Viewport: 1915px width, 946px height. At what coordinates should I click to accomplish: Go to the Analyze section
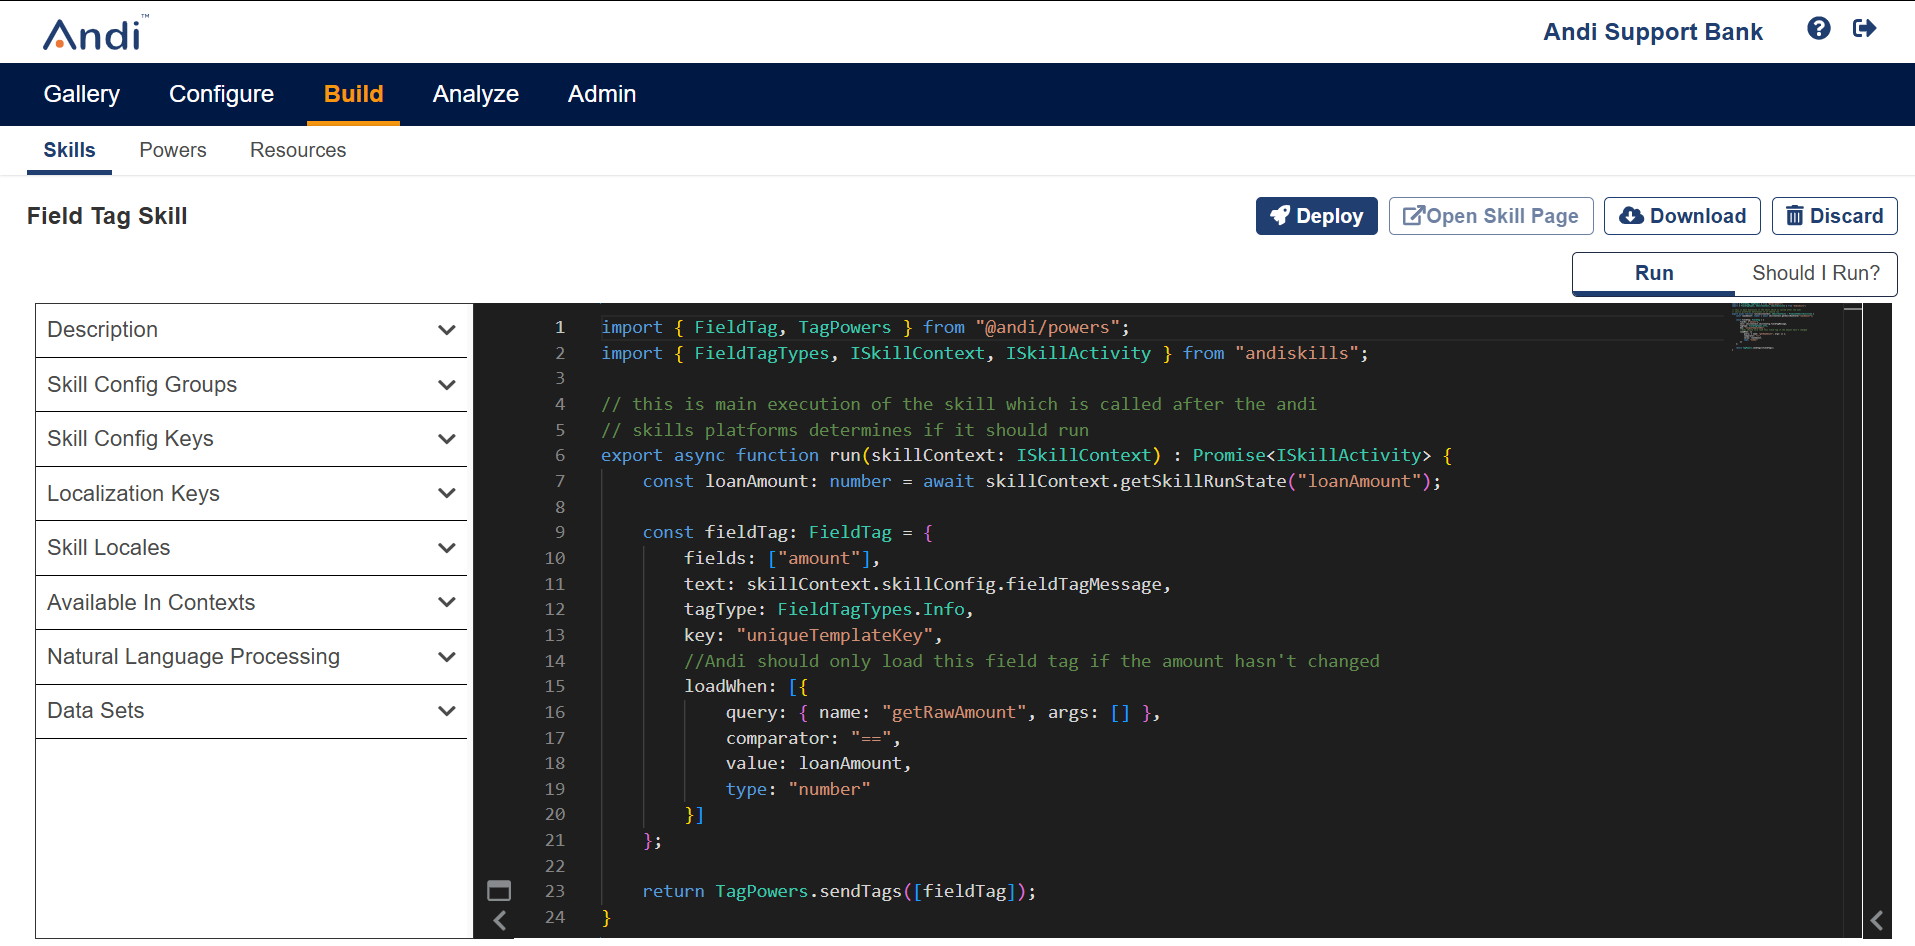(x=476, y=94)
